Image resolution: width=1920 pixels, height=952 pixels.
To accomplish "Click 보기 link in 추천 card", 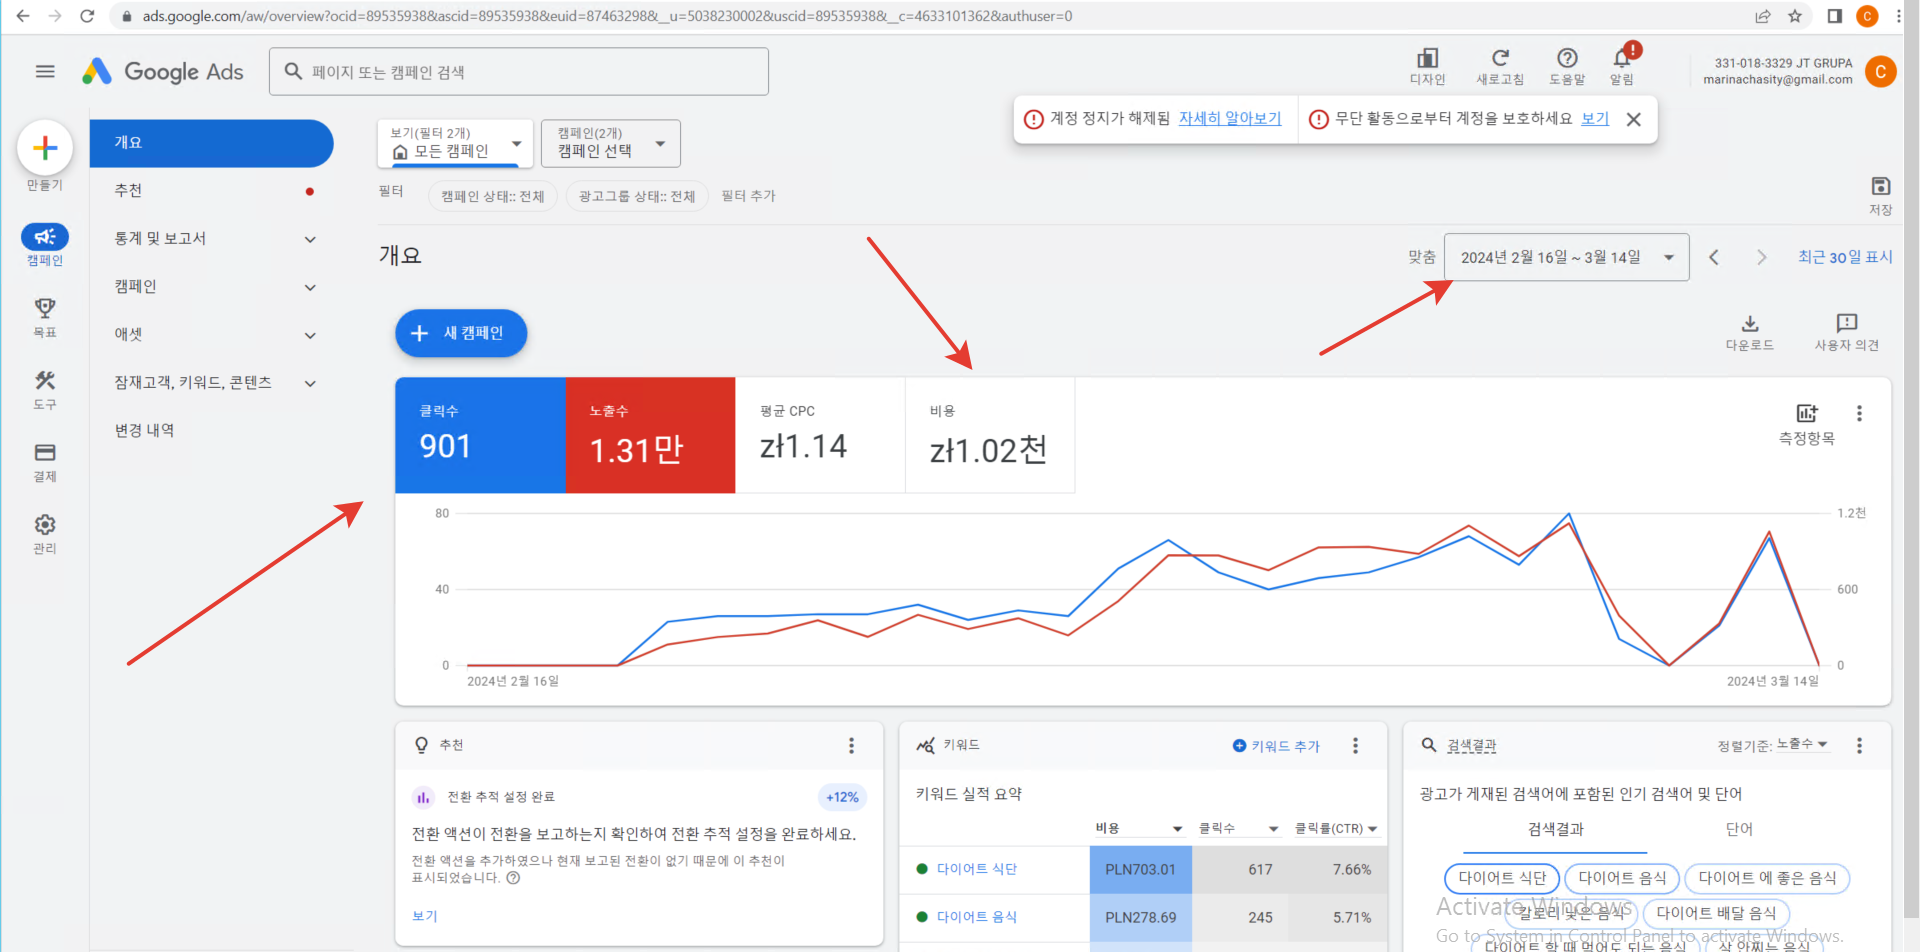I will pos(425,916).
